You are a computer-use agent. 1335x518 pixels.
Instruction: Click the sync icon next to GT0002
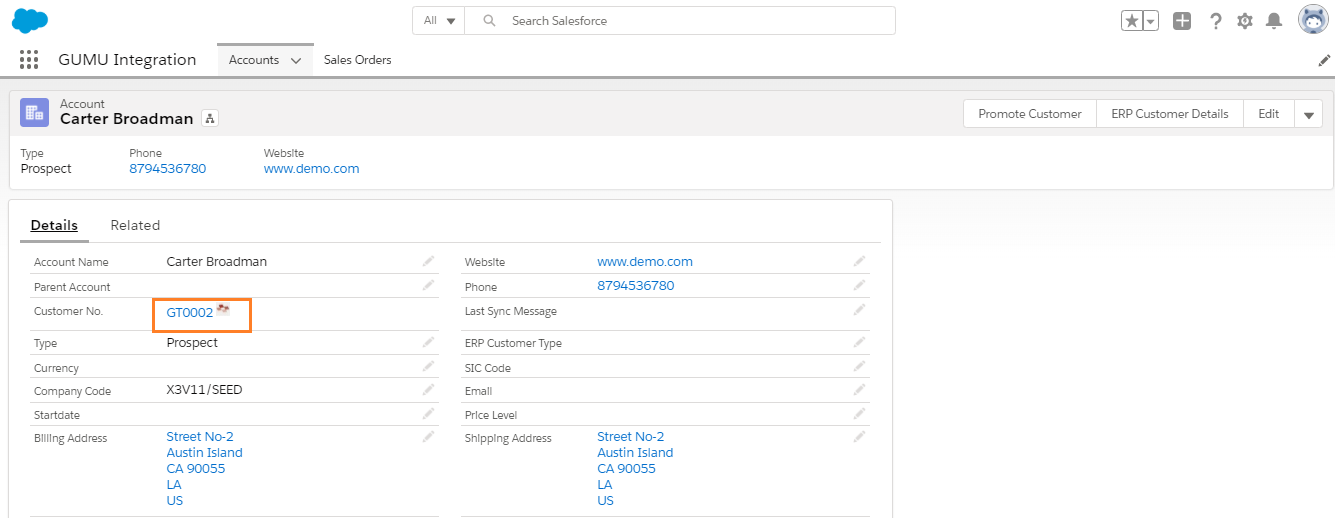[x=224, y=310]
